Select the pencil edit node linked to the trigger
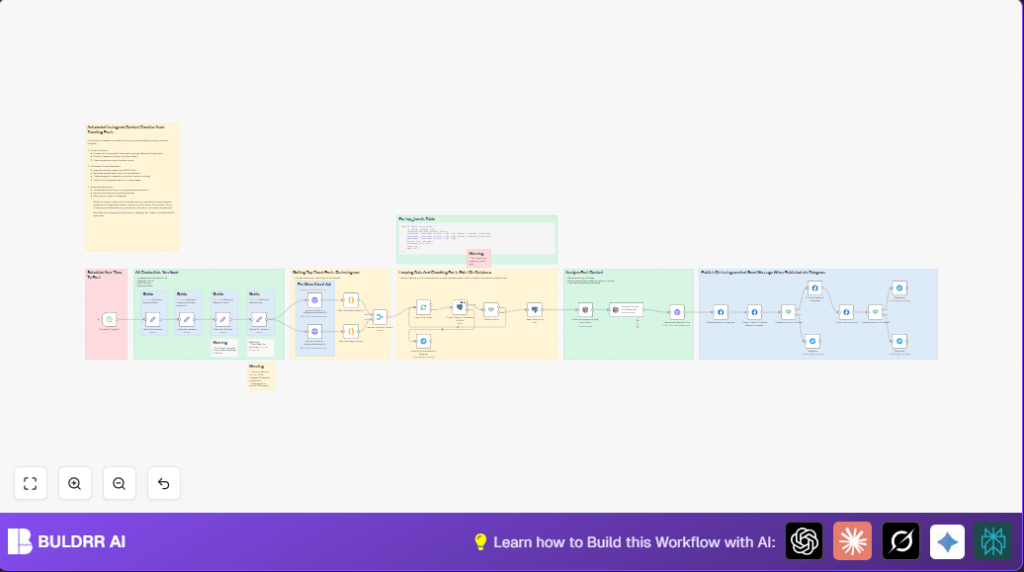The height and width of the screenshot is (572, 1024). tap(152, 319)
